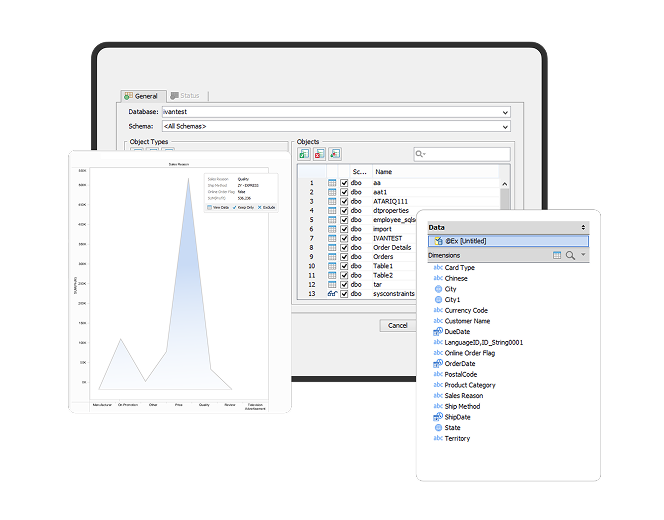Click the table icon in row import
The image size is (664, 520).
332,229
